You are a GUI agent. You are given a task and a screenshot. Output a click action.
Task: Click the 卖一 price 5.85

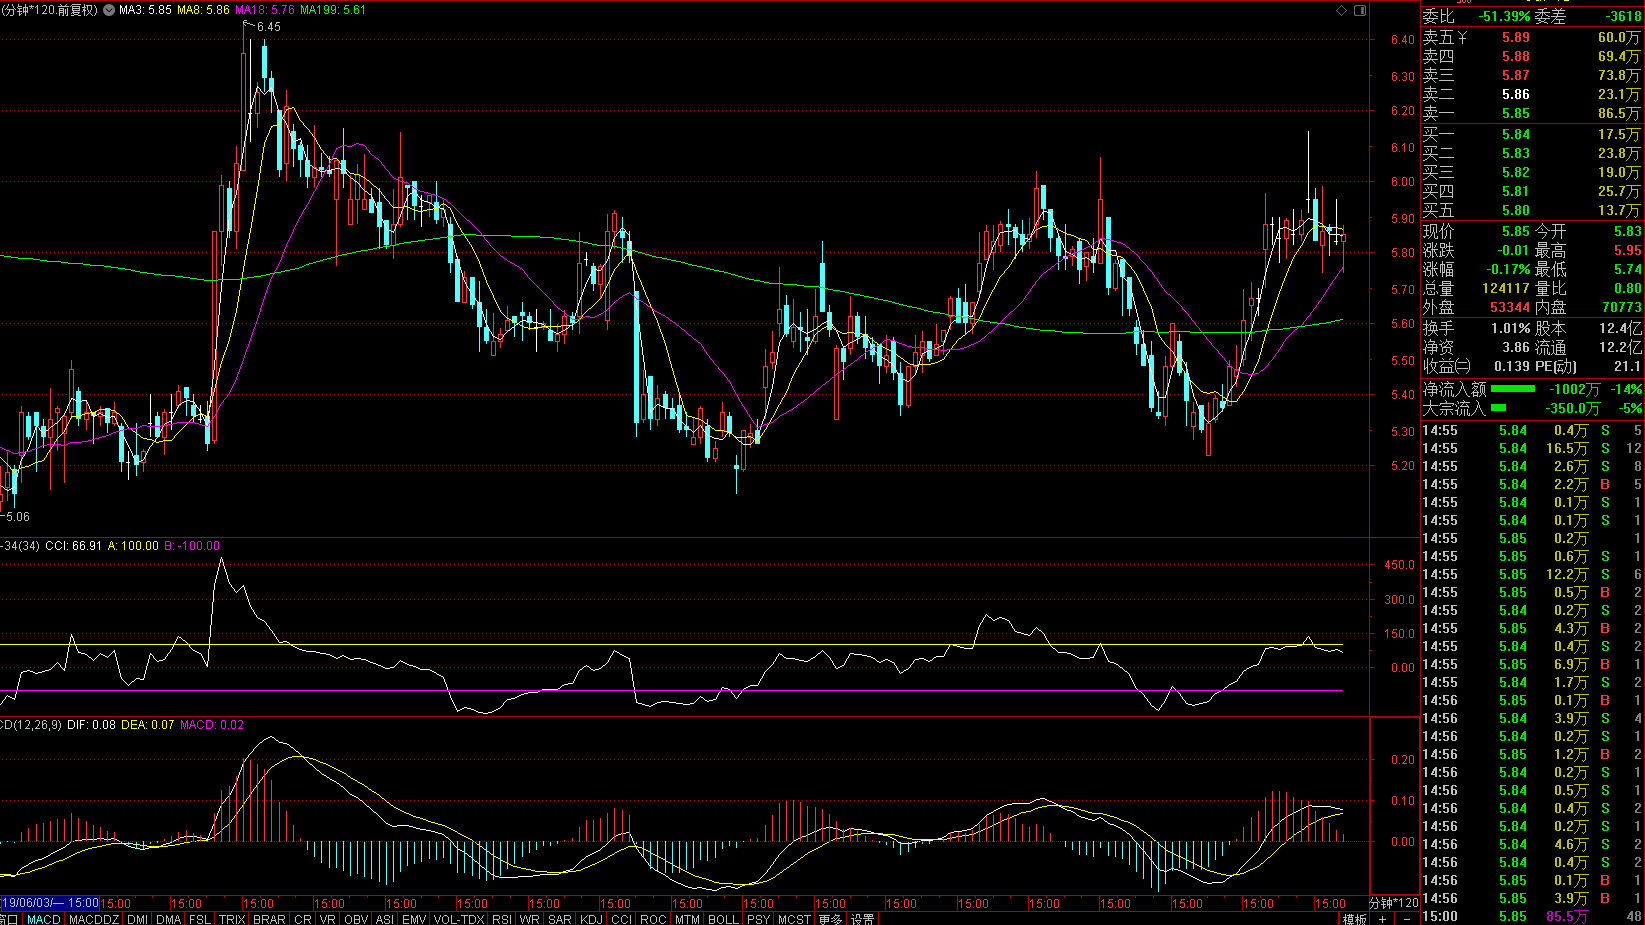[x=1516, y=114]
